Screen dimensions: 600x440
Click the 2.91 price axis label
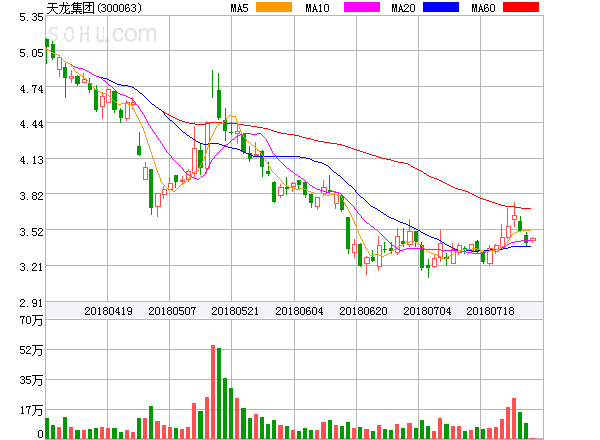31,303
